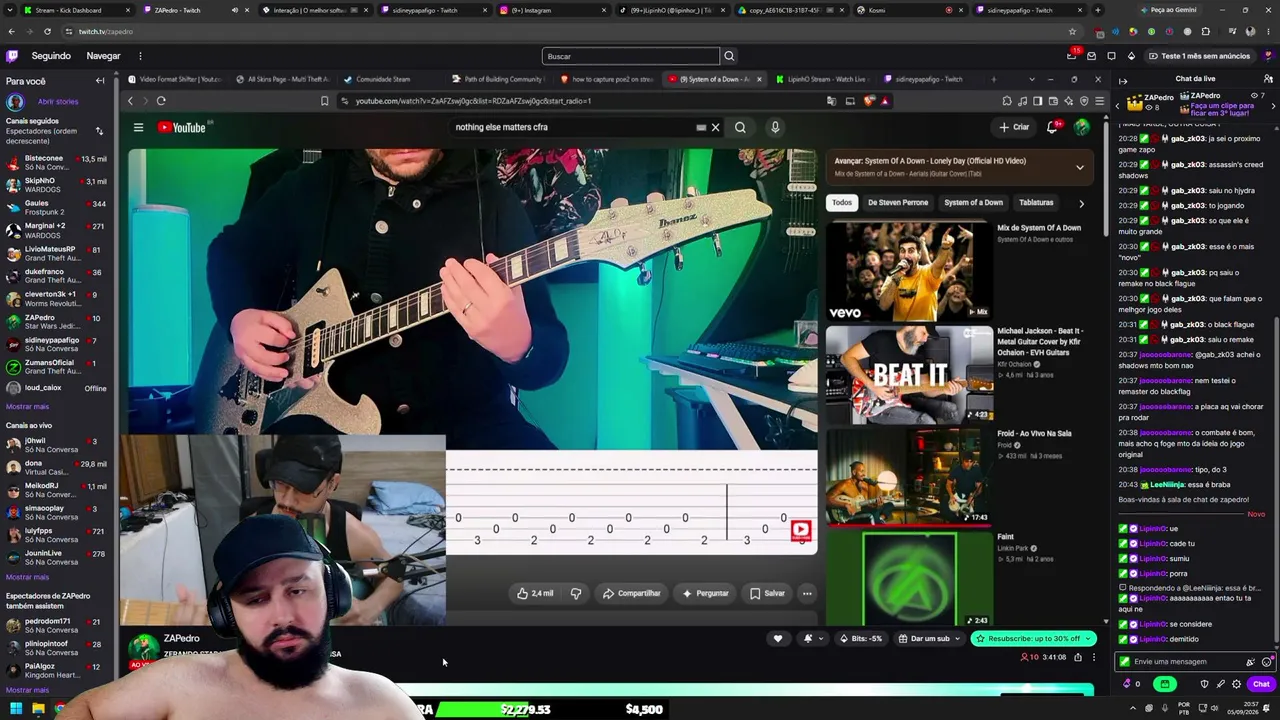Show next YouTube filter chips arrow
Image resolution: width=1280 pixels, height=720 pixels.
coord(1081,203)
